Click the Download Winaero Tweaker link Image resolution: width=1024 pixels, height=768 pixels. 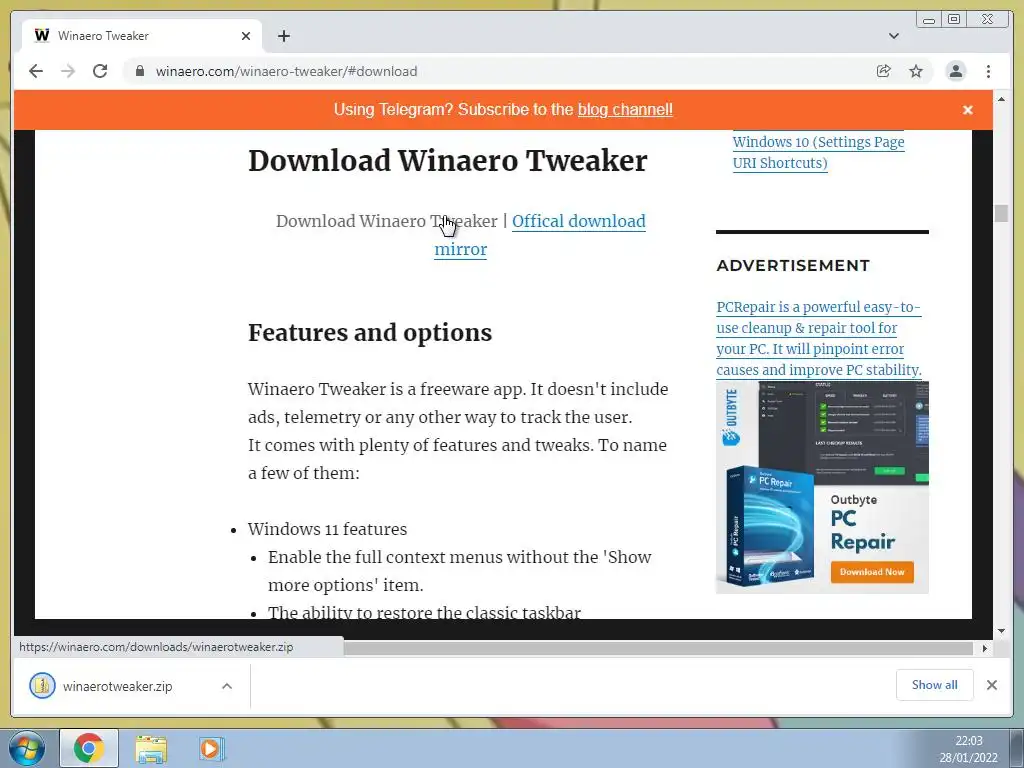(387, 221)
